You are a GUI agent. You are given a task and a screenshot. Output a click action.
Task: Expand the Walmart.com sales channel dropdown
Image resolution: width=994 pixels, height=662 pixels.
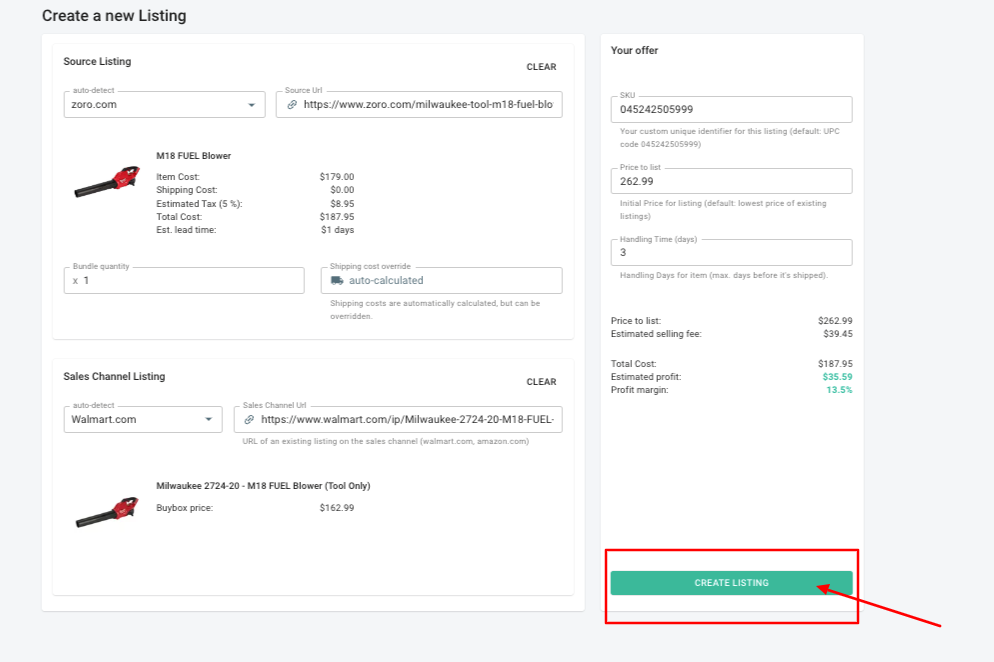coord(209,420)
